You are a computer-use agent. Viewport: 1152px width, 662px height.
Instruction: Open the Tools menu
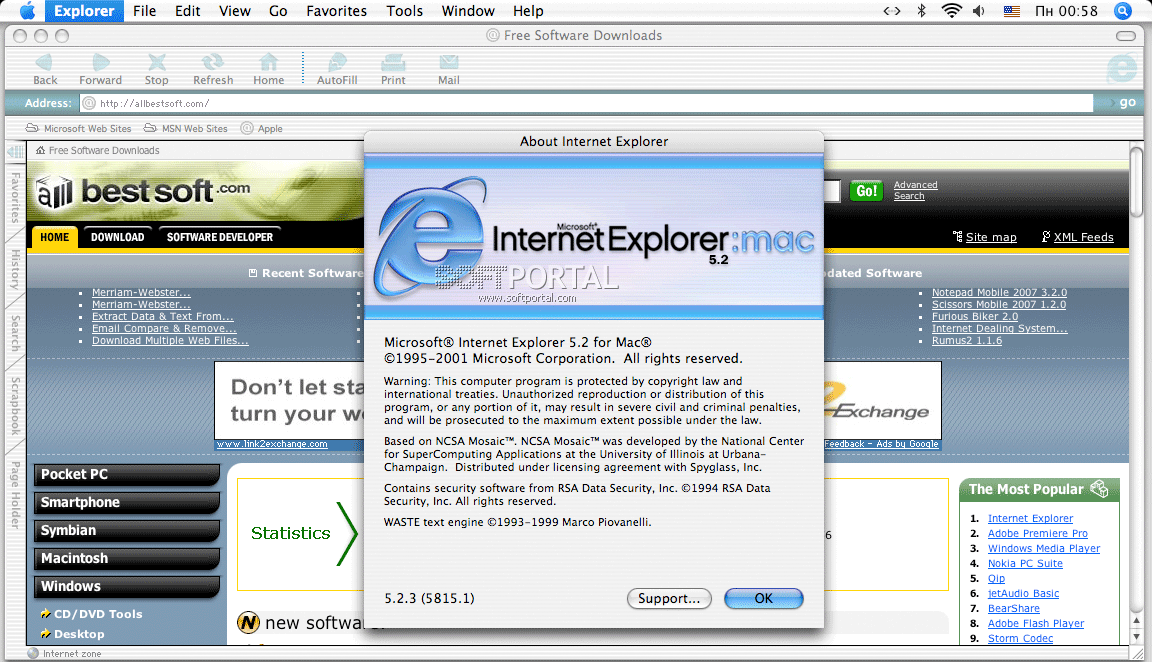[x=405, y=11]
